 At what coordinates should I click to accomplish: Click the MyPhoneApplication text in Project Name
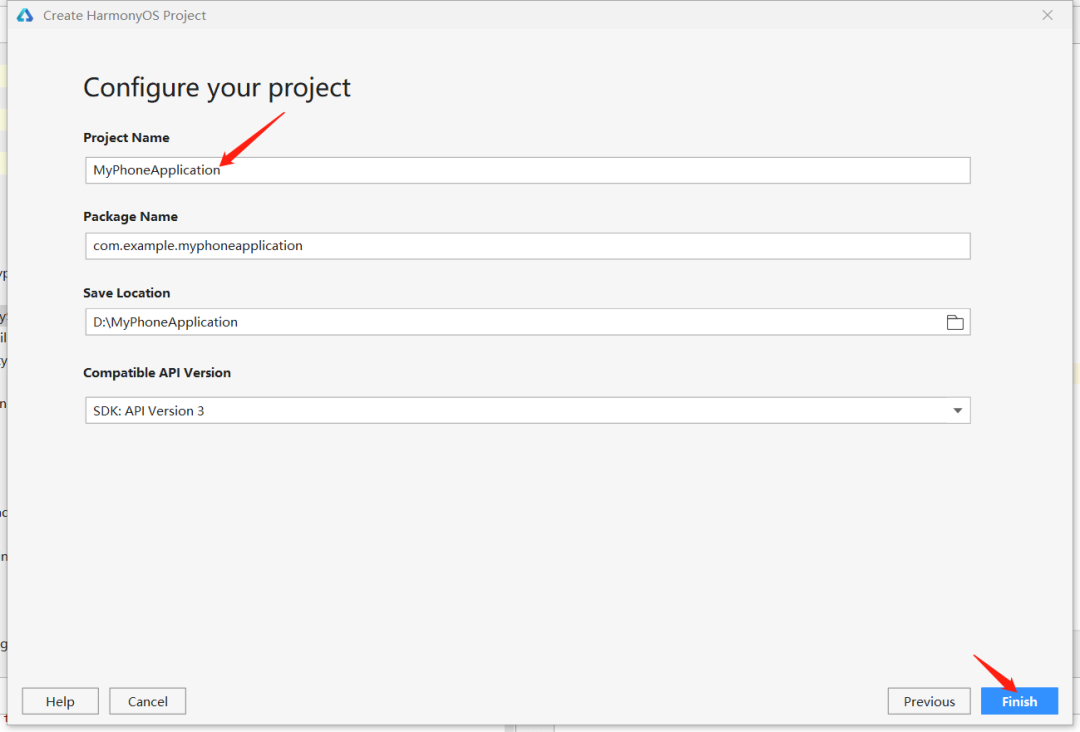click(x=157, y=170)
